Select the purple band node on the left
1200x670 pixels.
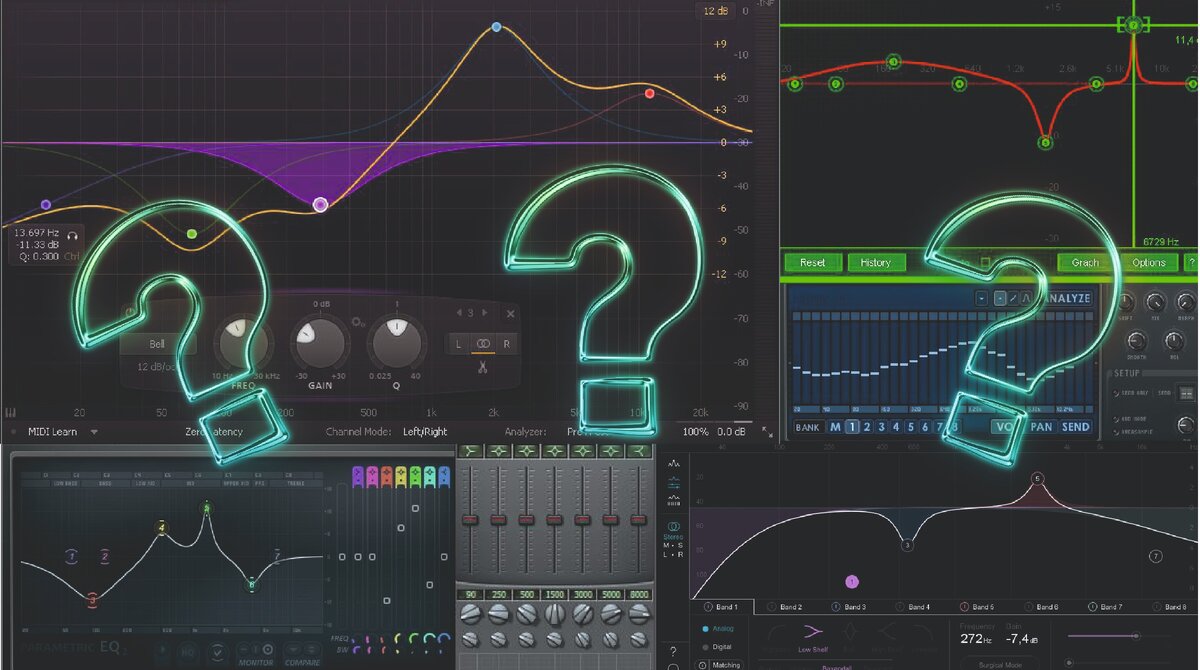point(45,204)
